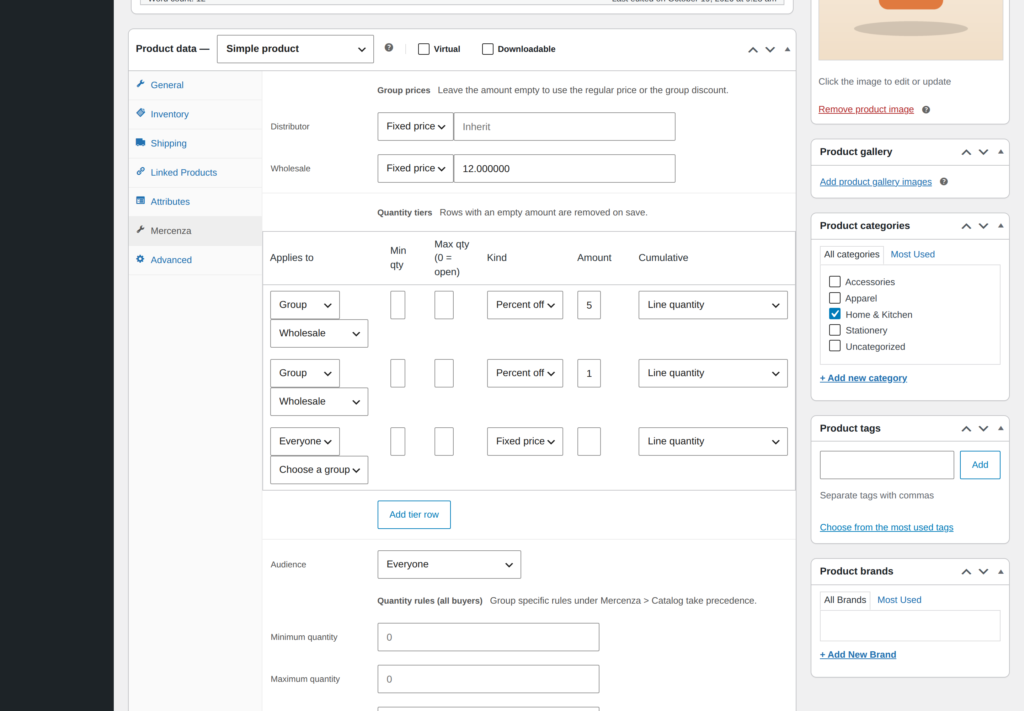1024x711 pixels.
Task: Move Product gallery panel down
Action: [x=983, y=152]
